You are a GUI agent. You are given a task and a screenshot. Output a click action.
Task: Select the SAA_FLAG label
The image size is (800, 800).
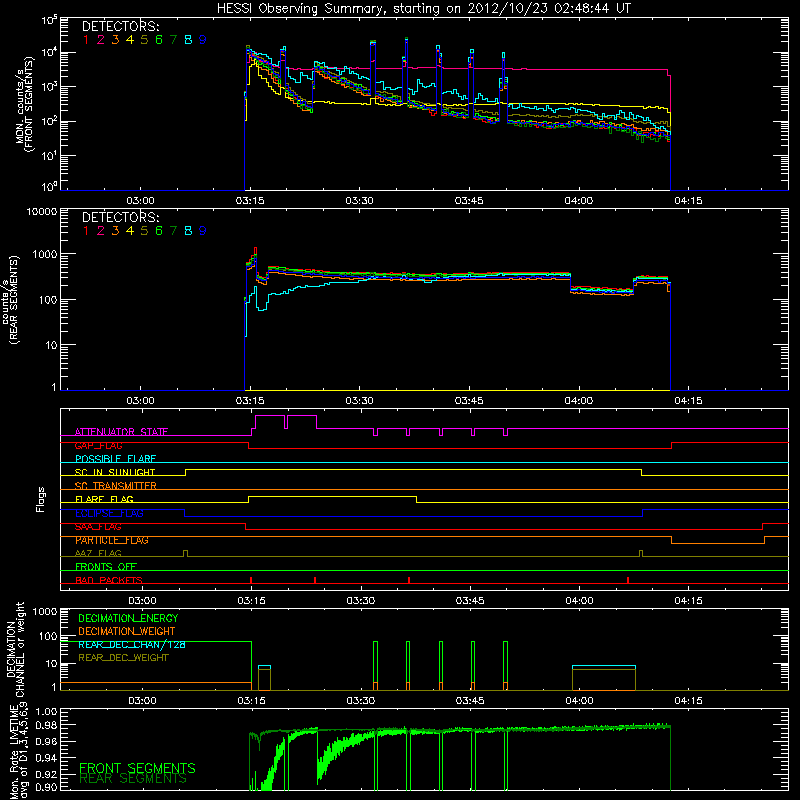coord(98,527)
